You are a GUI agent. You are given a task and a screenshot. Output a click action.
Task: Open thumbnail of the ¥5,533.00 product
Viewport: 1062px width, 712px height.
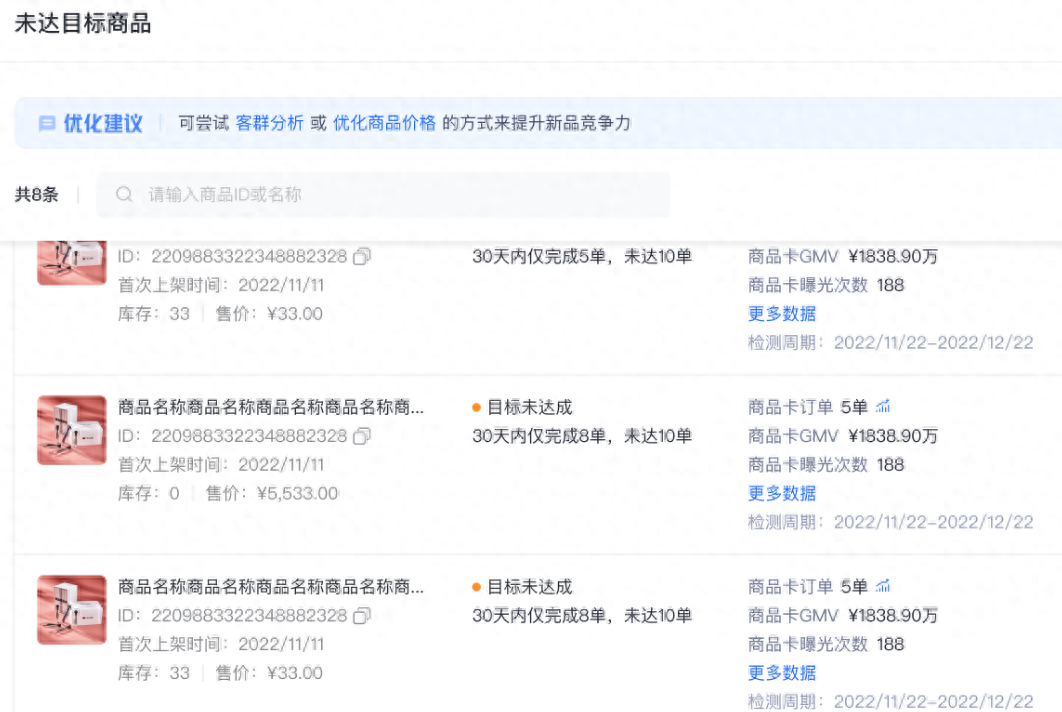(x=72, y=430)
